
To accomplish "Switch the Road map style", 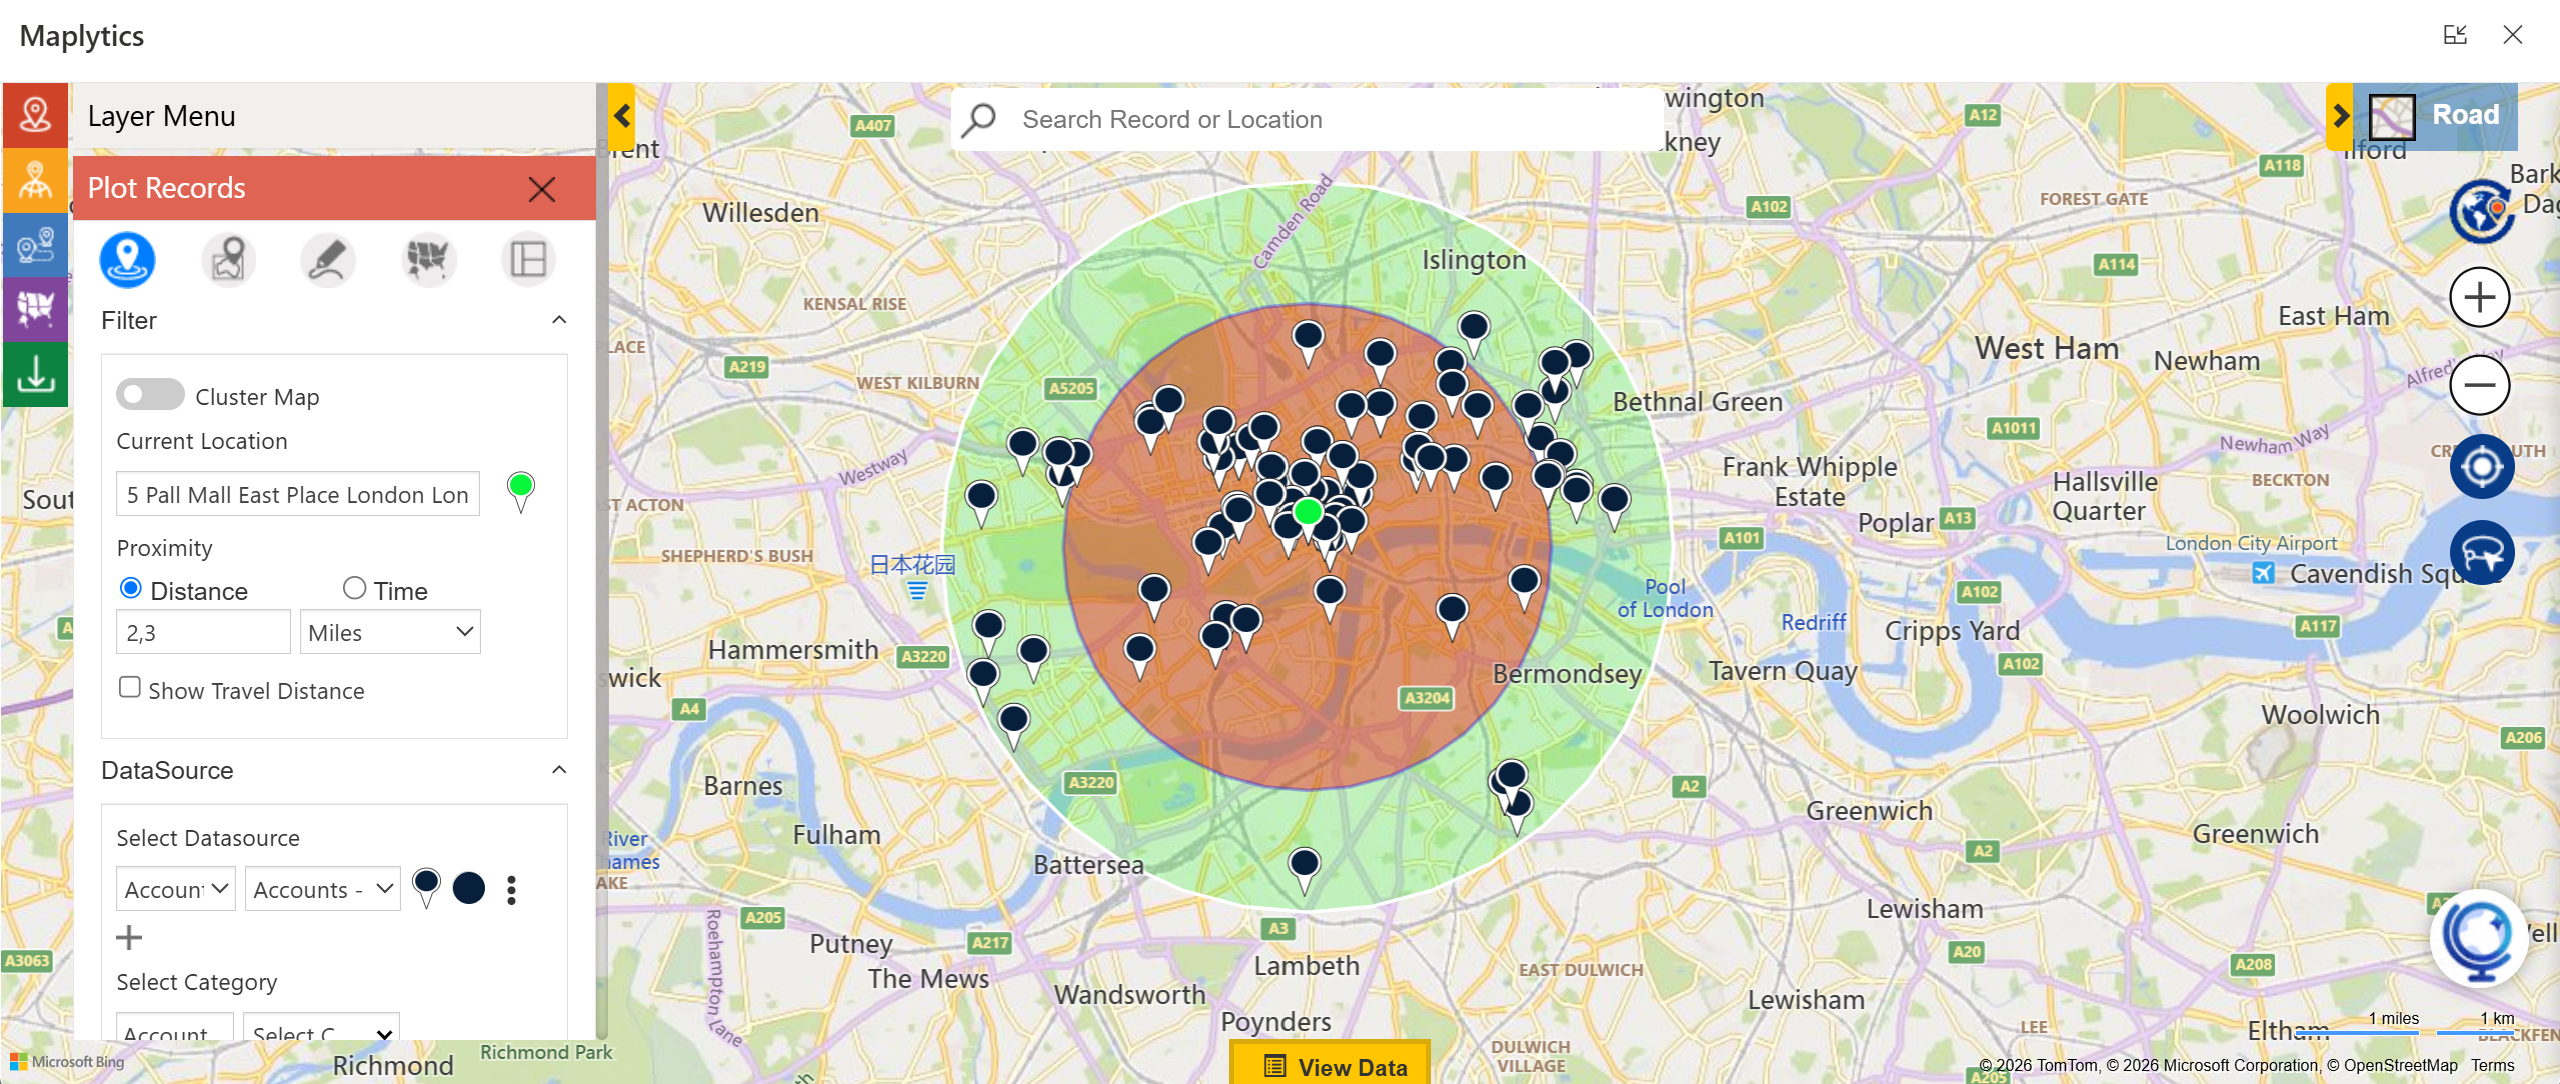I will point(2436,116).
